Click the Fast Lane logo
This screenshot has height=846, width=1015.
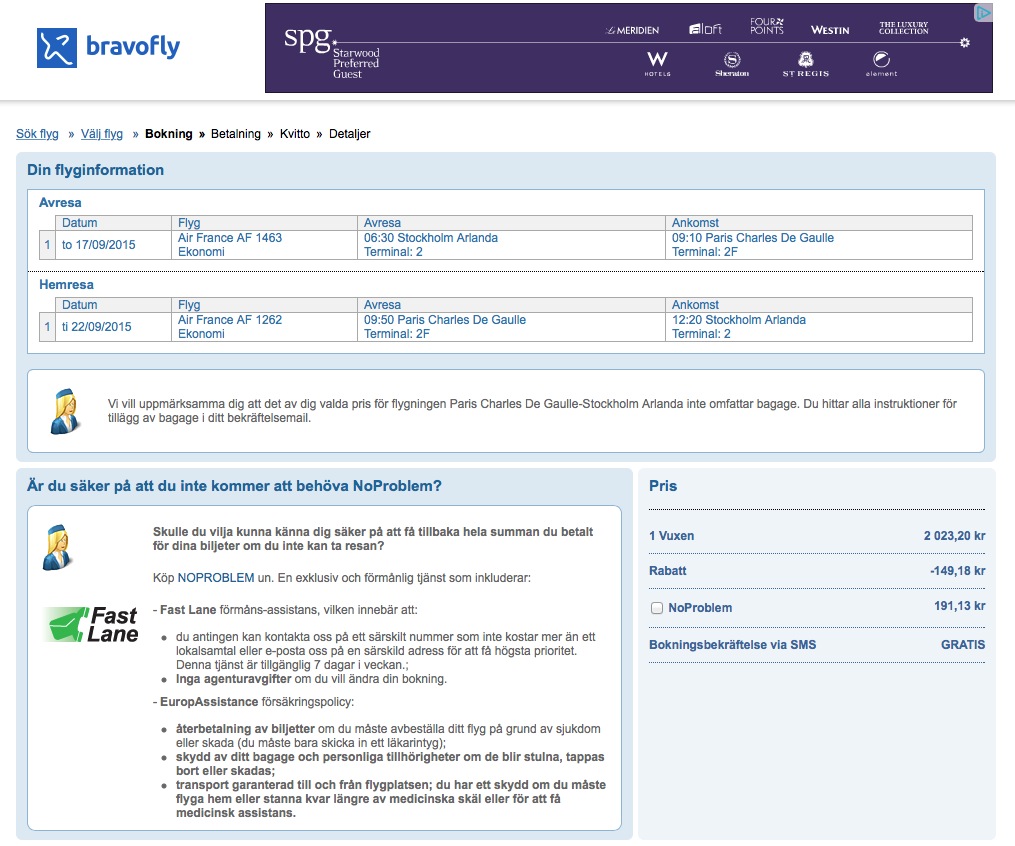pos(92,624)
